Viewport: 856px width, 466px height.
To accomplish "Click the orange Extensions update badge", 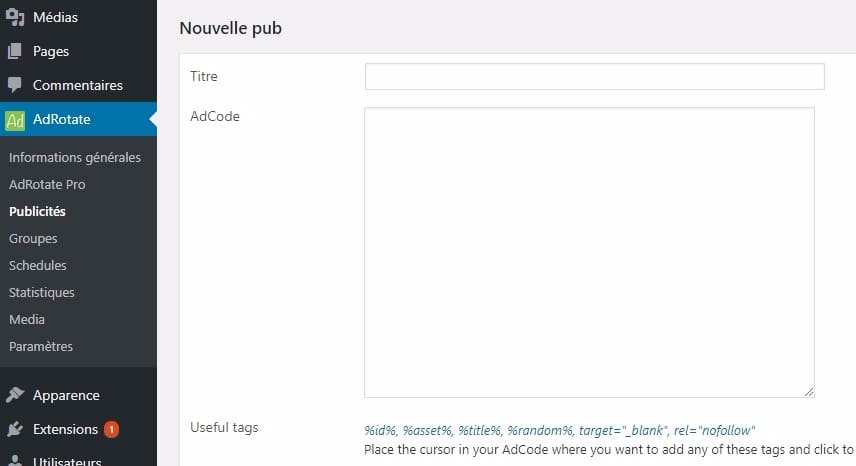I will coord(111,429).
